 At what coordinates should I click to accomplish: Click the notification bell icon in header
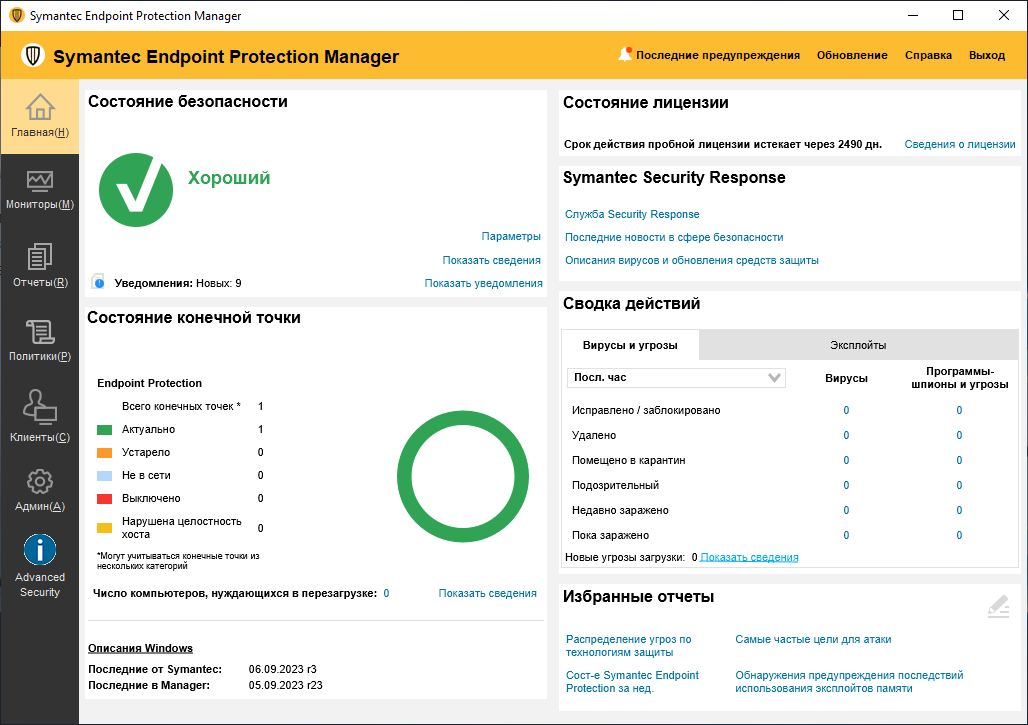(625, 54)
